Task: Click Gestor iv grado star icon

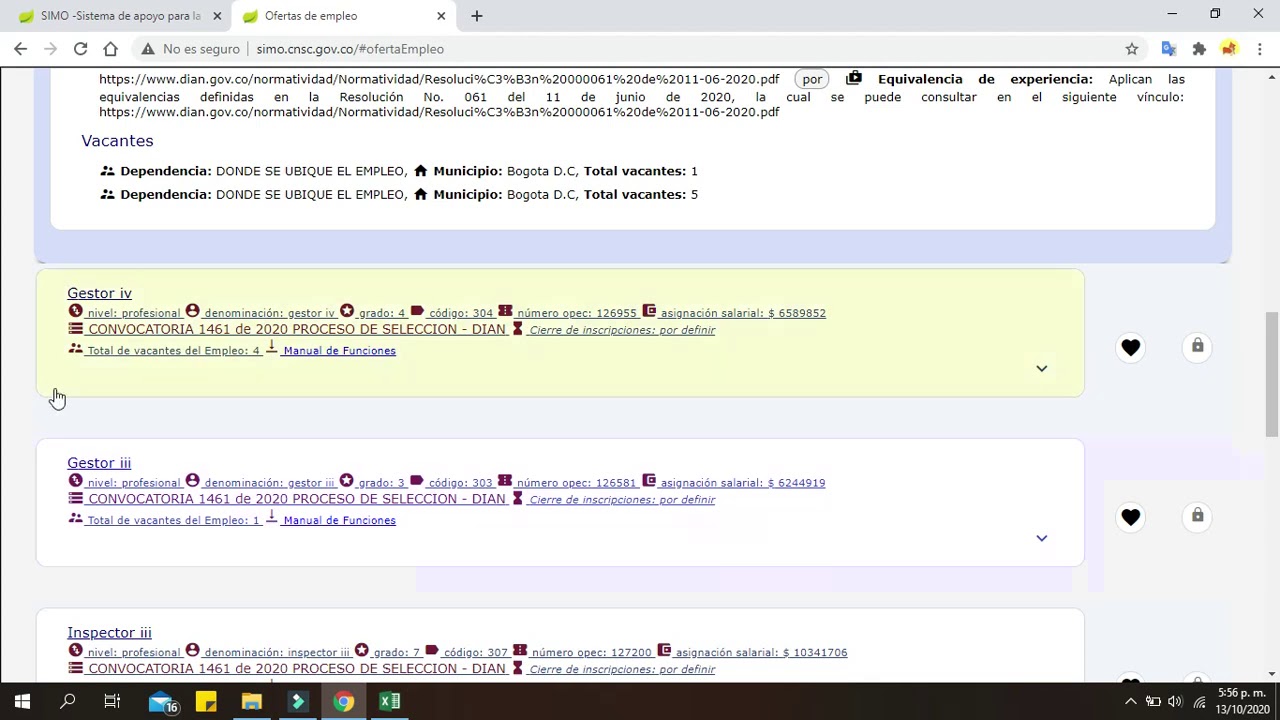Action: click(347, 311)
